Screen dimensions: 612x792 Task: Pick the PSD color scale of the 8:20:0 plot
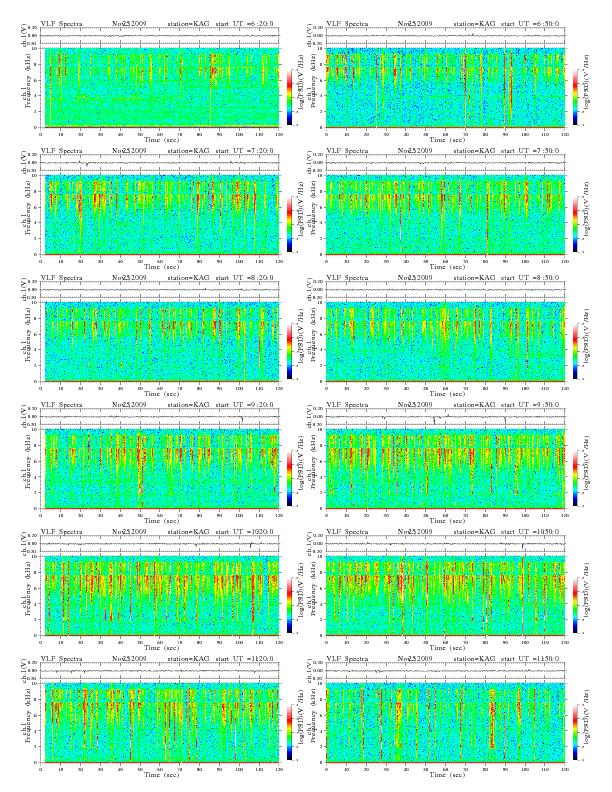tap(289, 351)
